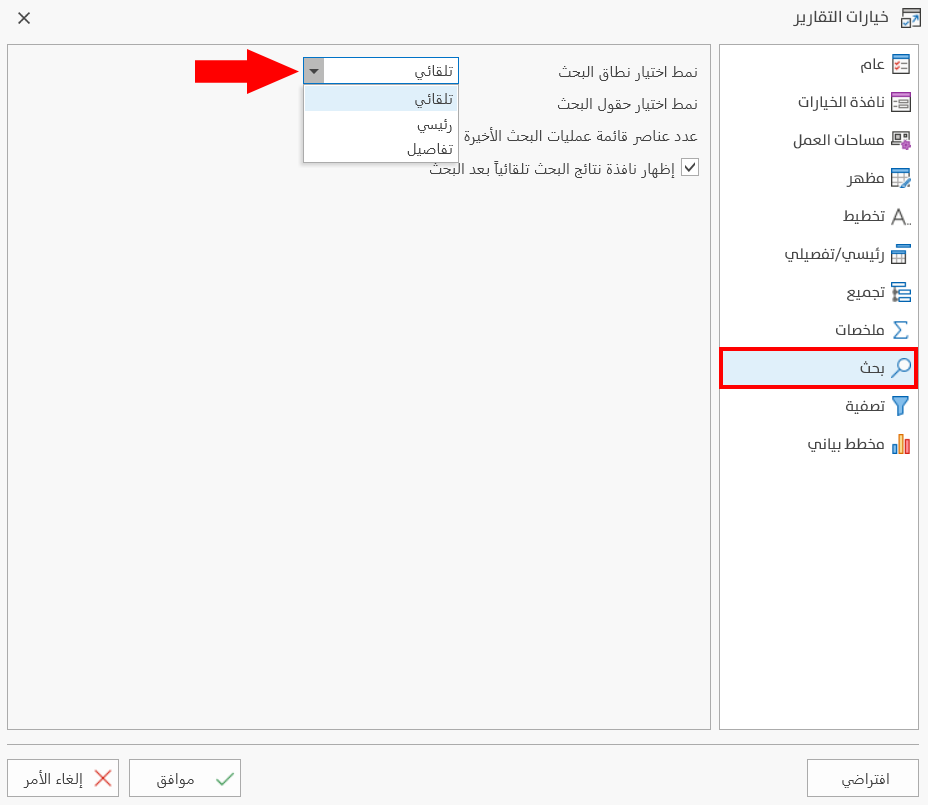Select تفصيل in the dropdown options
The width and height of the screenshot is (928, 805).
coord(380,147)
